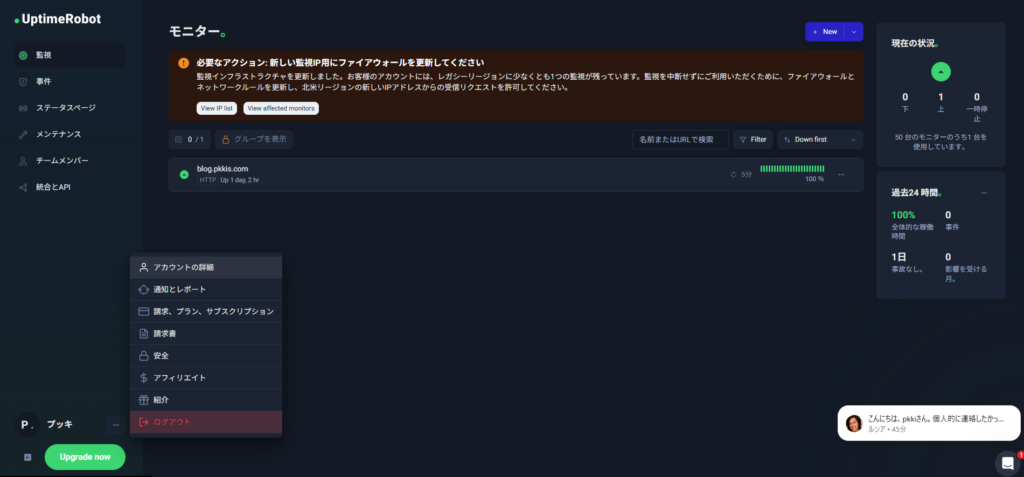This screenshot has height=477, width=1024.
Task: Click the ログアウト exit icon
Action: (x=144, y=422)
